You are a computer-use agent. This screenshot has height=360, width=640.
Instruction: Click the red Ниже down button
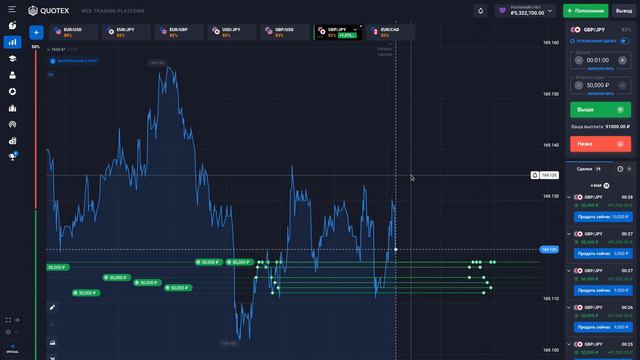(x=600, y=144)
